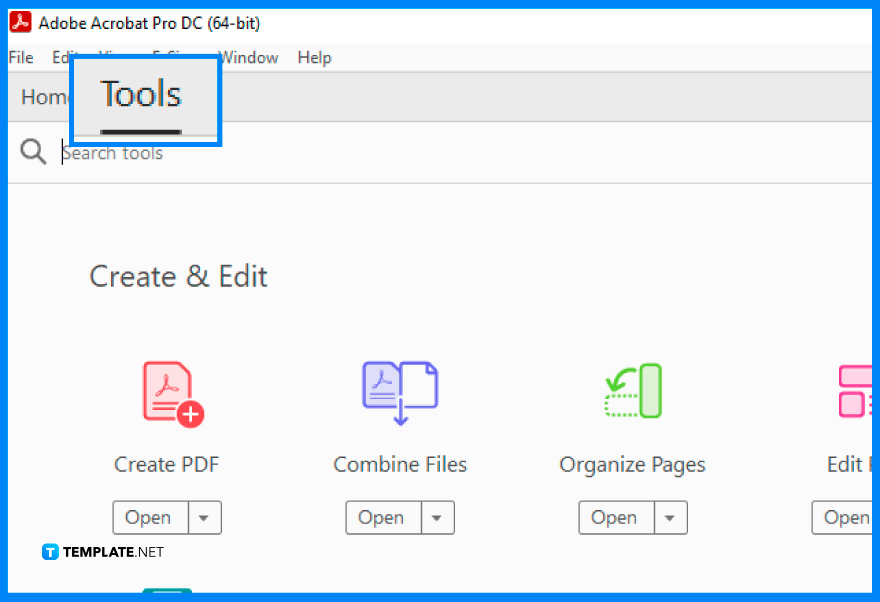
Task: Click Open under Create PDF
Action: pos(149,517)
